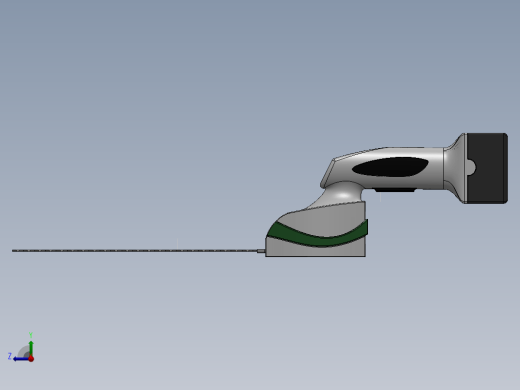This screenshot has height=390, width=520.
Task: Select the far left tip of the blade
Action: pos(13,251)
